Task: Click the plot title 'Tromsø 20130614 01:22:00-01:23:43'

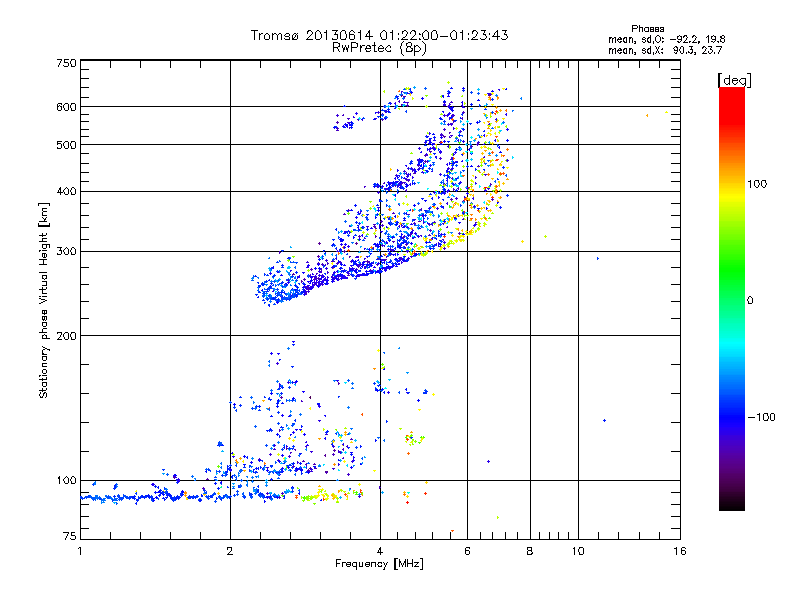Action: [x=379, y=35]
